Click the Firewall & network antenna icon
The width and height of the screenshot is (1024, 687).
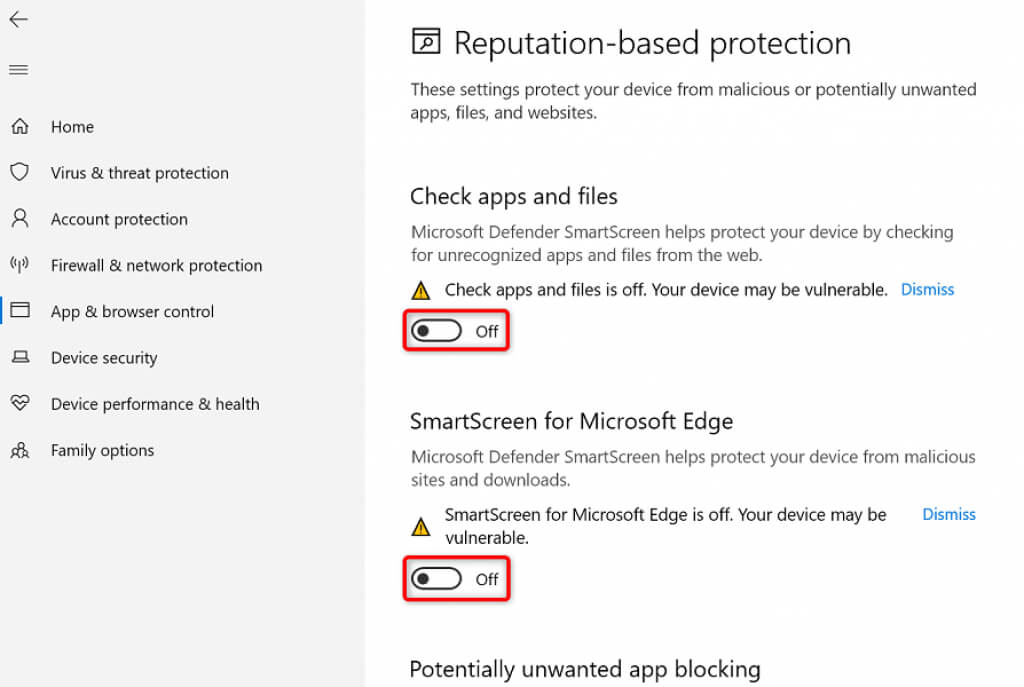pyautogui.click(x=19, y=265)
